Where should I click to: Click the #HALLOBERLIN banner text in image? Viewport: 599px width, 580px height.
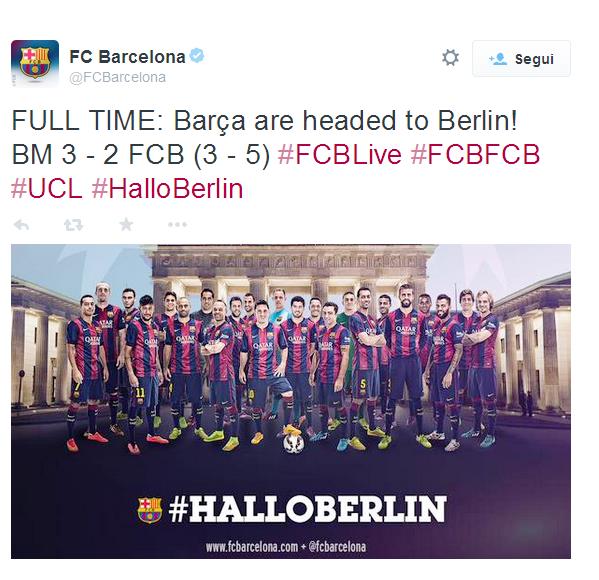click(x=307, y=510)
